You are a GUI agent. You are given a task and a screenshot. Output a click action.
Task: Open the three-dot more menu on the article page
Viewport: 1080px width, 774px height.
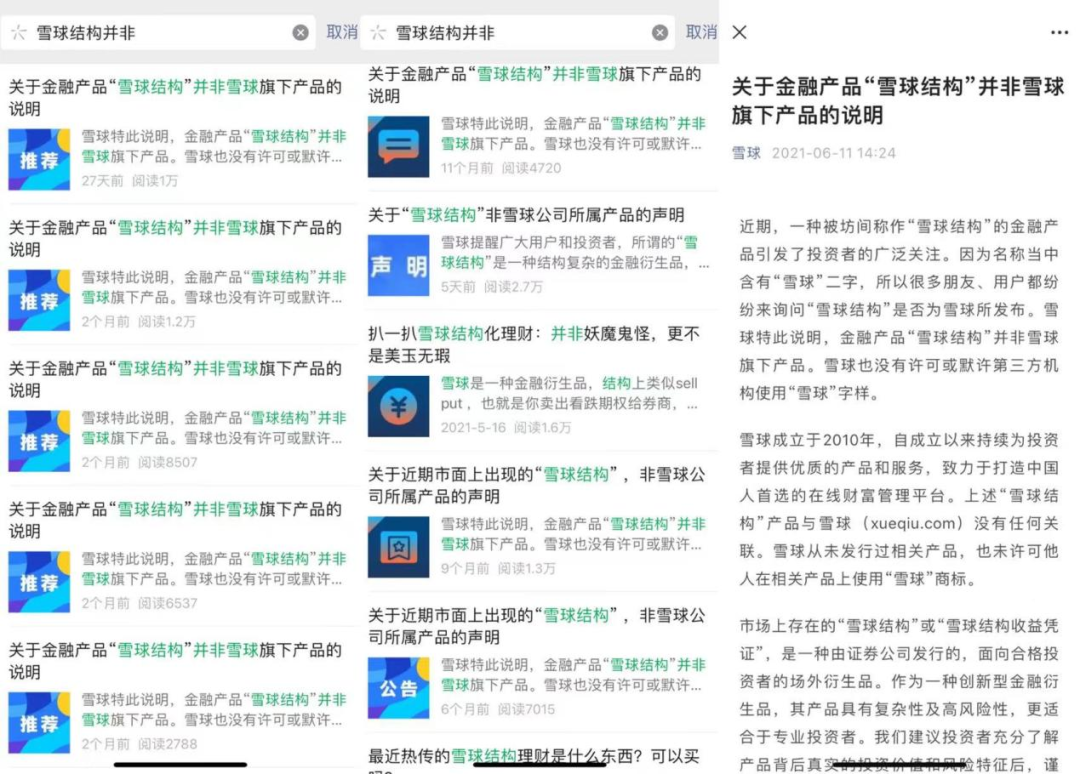coord(1059,32)
